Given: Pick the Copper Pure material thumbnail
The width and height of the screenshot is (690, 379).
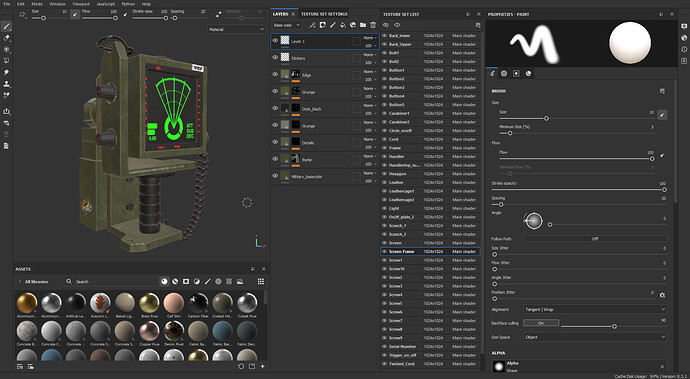Looking at the screenshot, I should coord(149,331).
